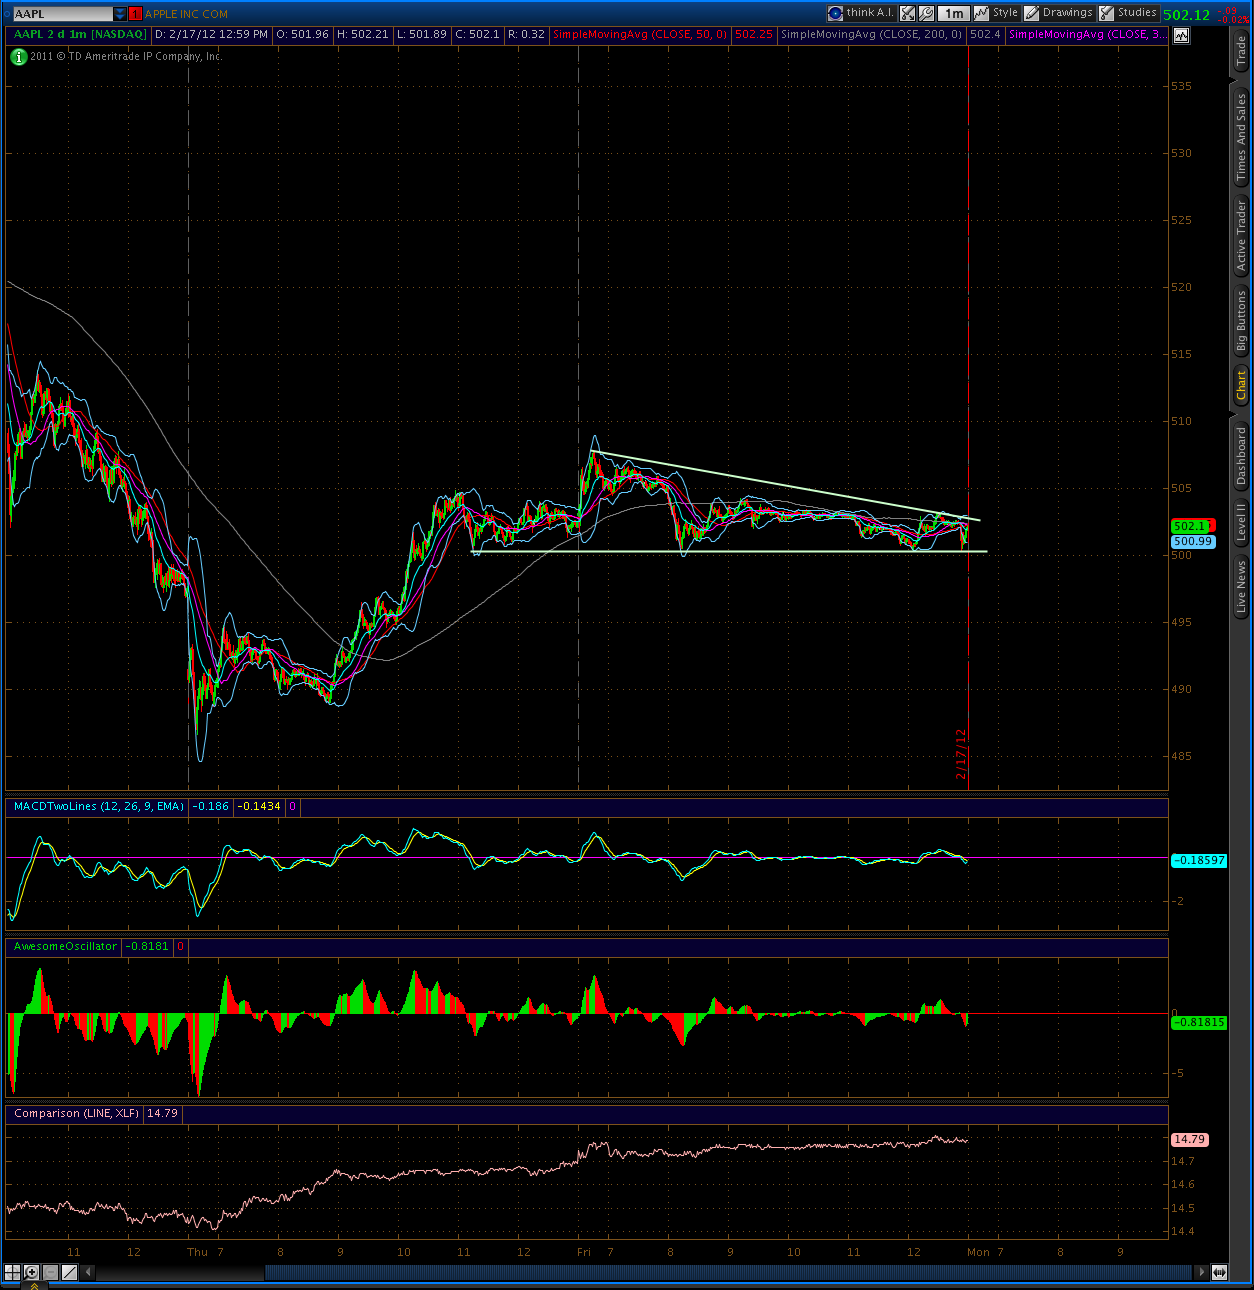The height and width of the screenshot is (1290, 1254).
Task: Click the magenta SimpleMovingAvg (CLOSE, 3... label
Action: [1087, 34]
